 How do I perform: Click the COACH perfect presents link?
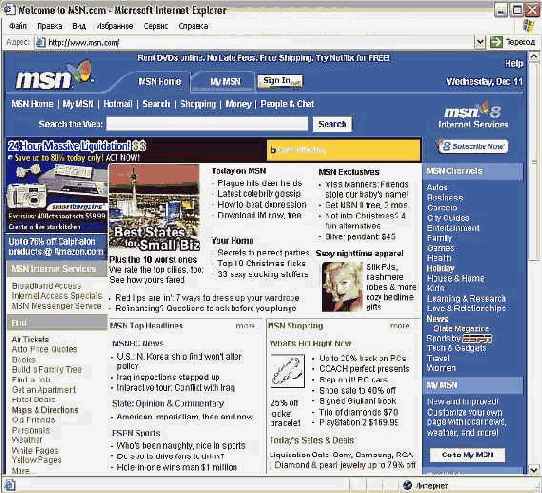click(364, 369)
